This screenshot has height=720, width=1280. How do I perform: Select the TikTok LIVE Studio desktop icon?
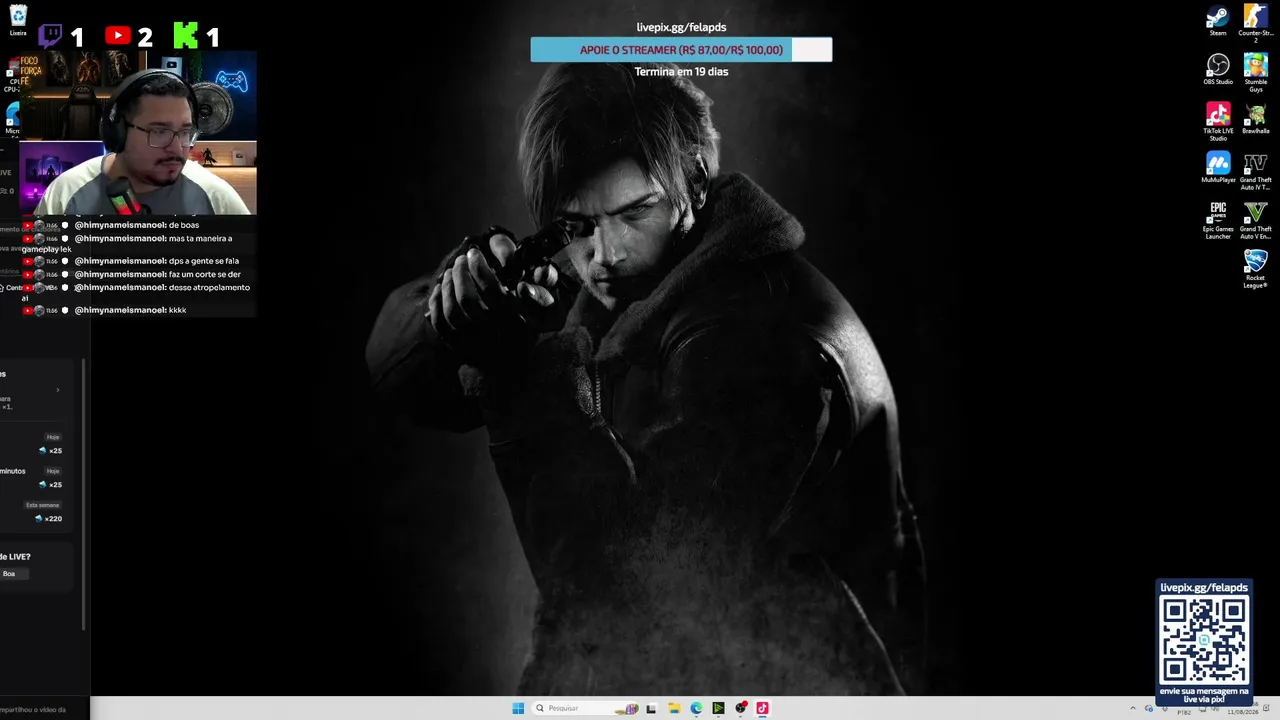pos(1218,121)
